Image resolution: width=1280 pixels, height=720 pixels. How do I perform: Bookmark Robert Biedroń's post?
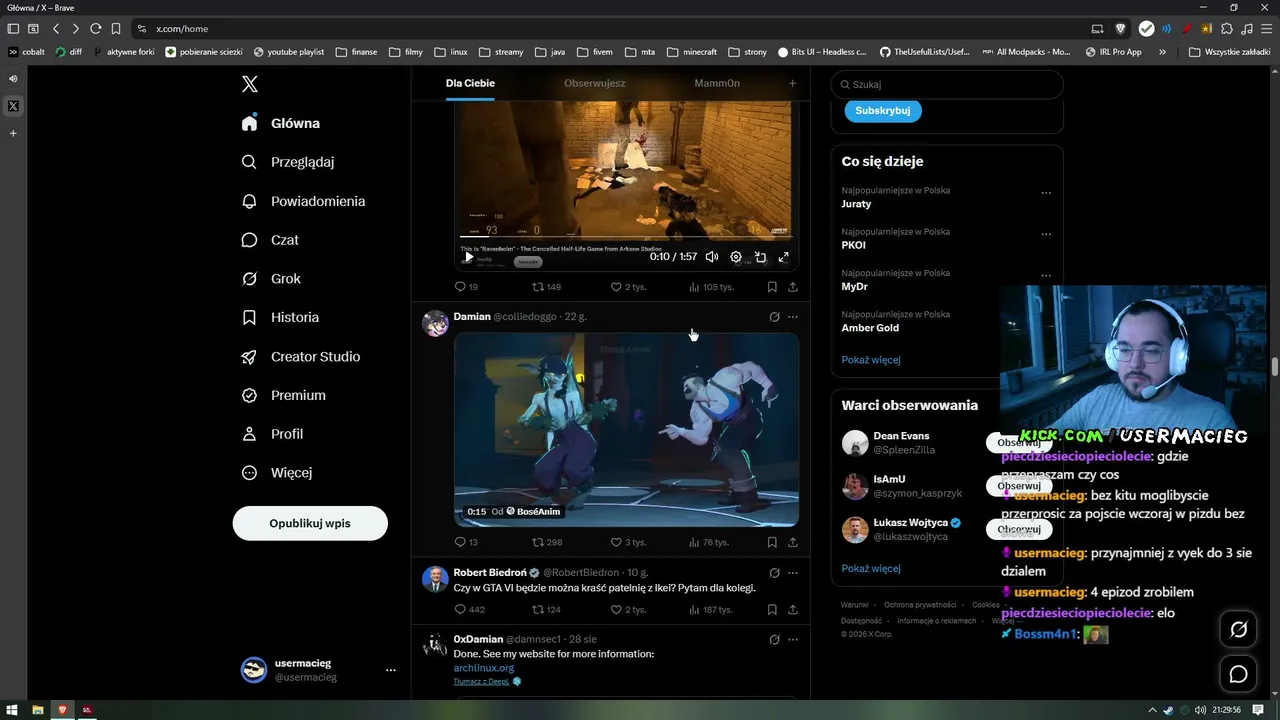pos(772,610)
